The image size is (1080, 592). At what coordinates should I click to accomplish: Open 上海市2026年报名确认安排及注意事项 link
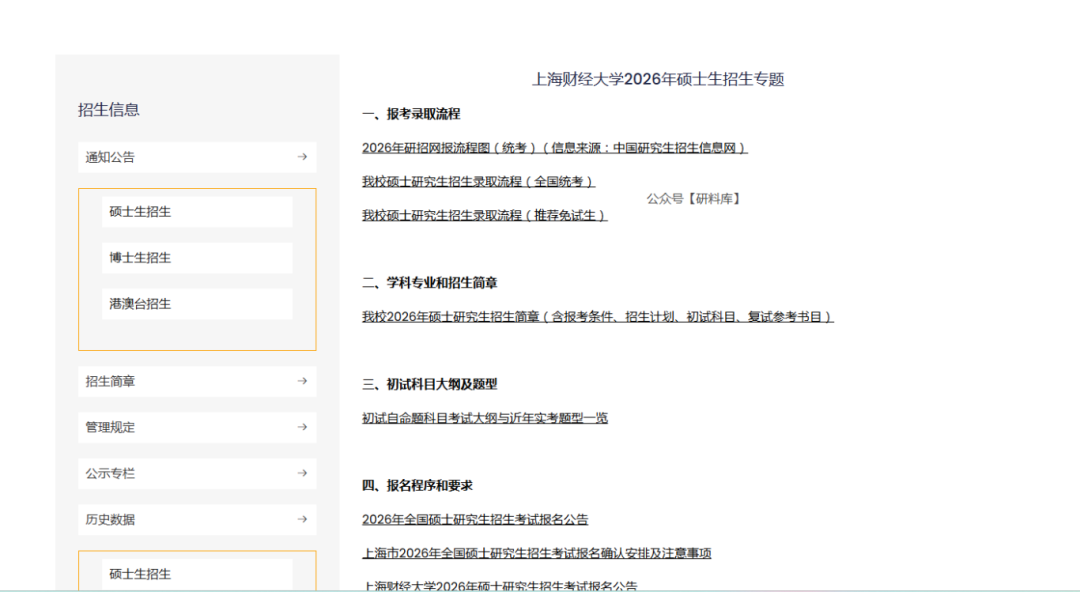pos(536,553)
